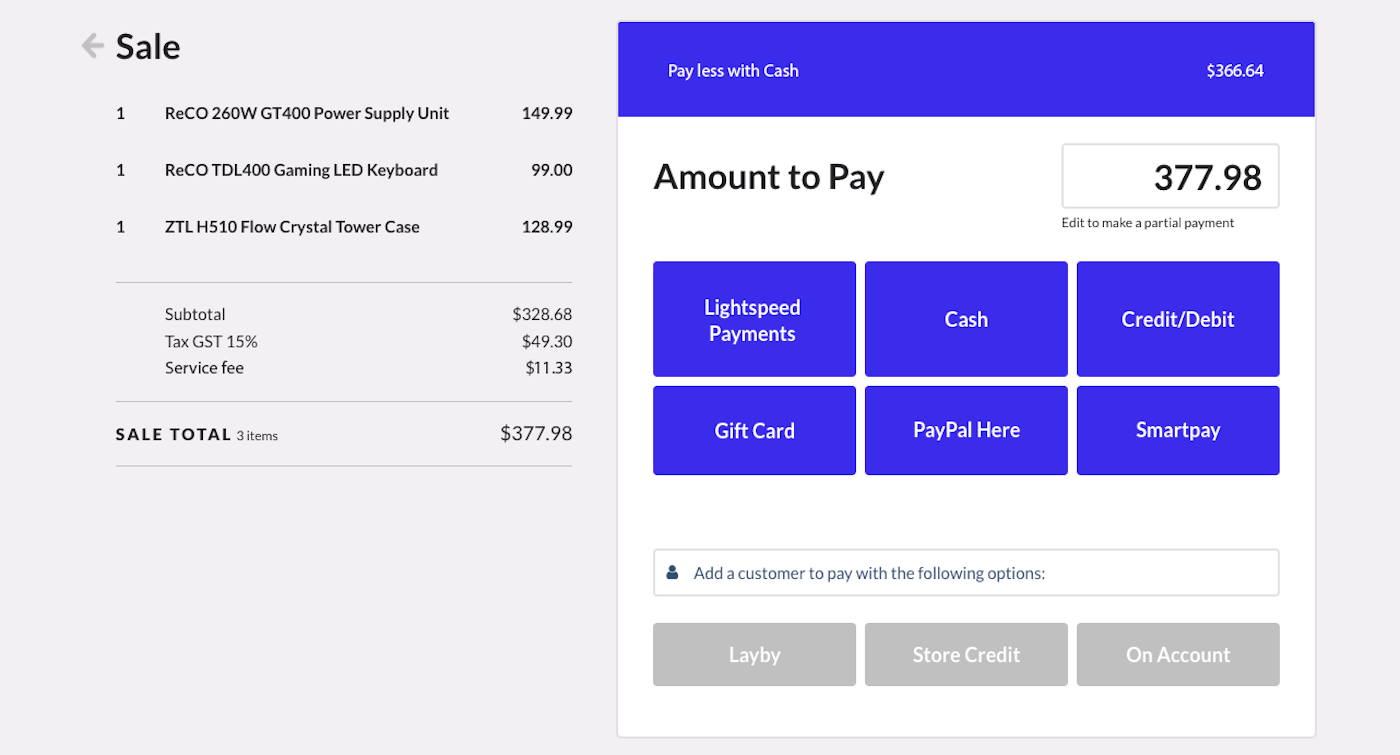The width and height of the screenshot is (1400, 755).
Task: Select the ZTL H510 Tower Case item
Action: [x=292, y=227]
